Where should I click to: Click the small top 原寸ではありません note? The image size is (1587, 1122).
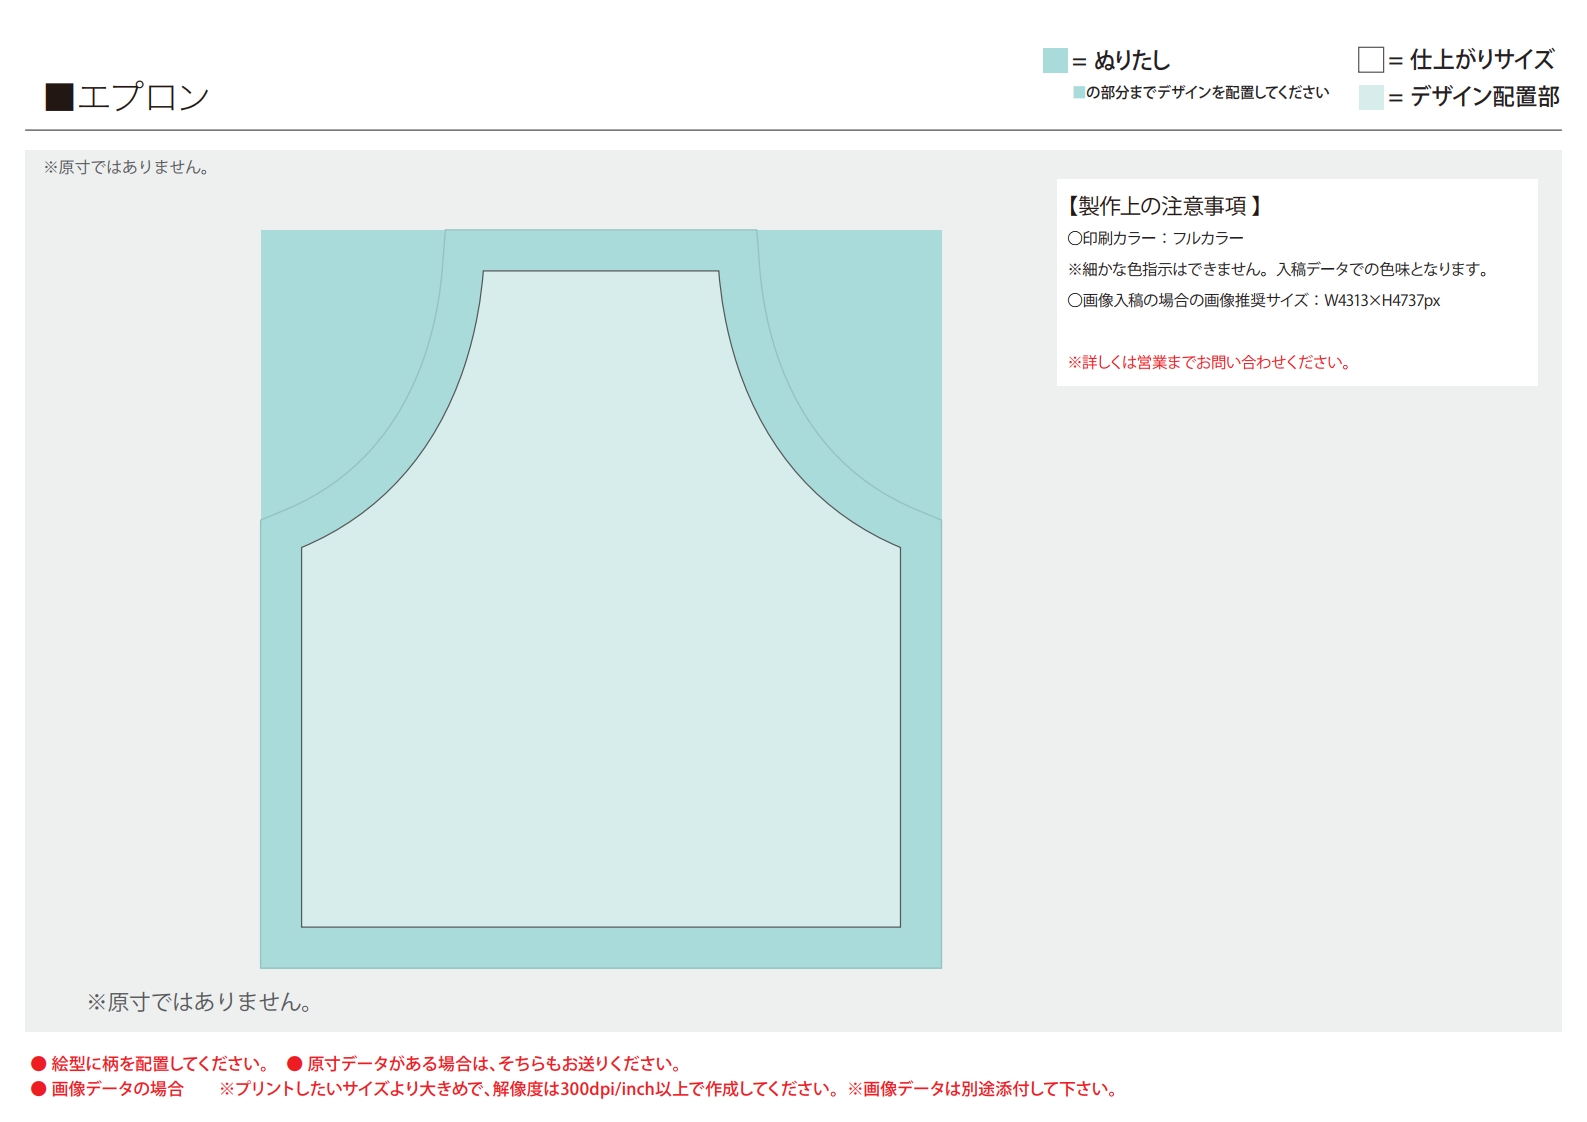coord(126,168)
